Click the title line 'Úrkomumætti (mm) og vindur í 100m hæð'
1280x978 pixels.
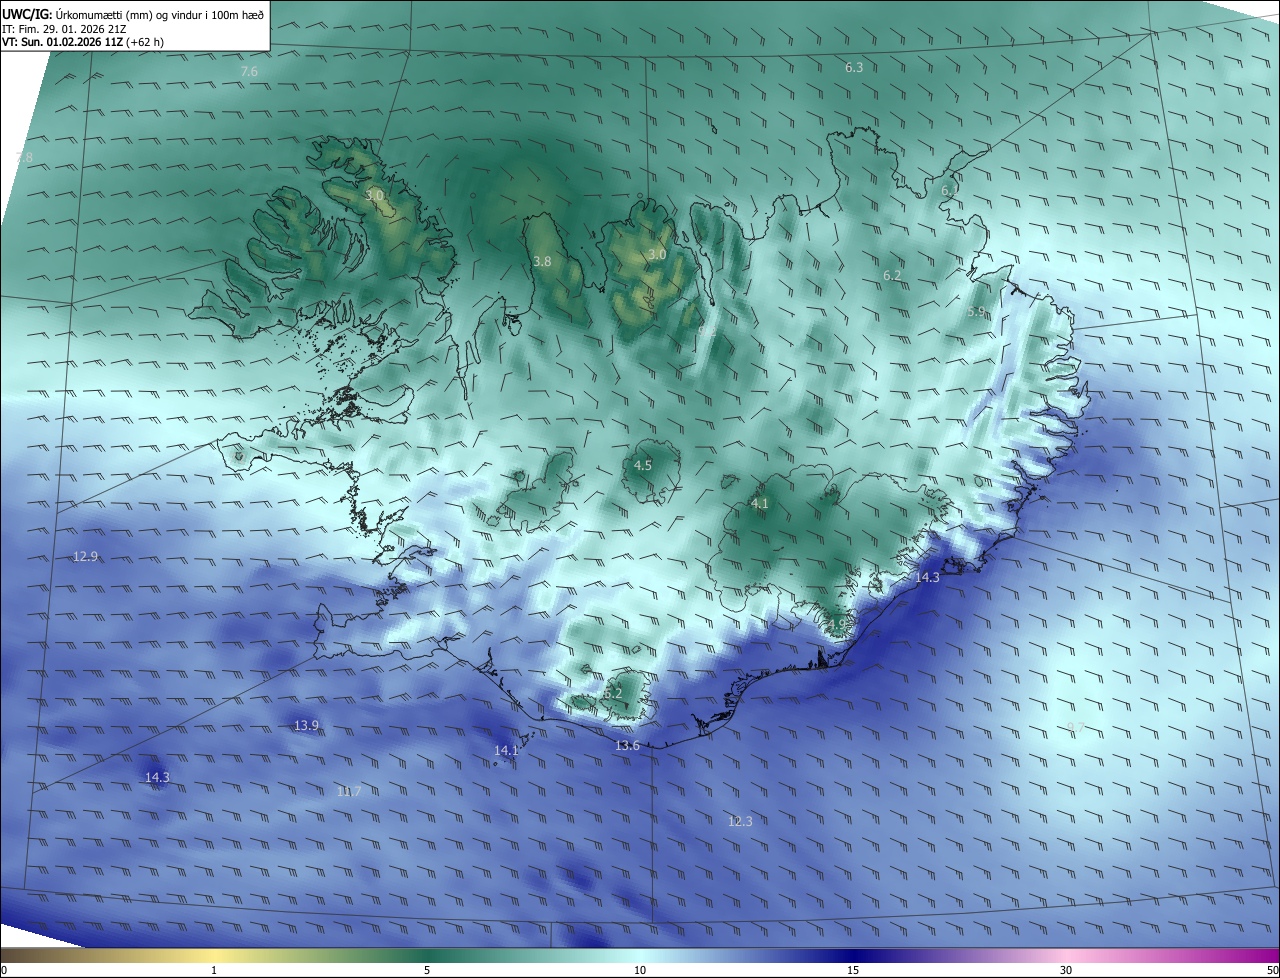point(160,14)
